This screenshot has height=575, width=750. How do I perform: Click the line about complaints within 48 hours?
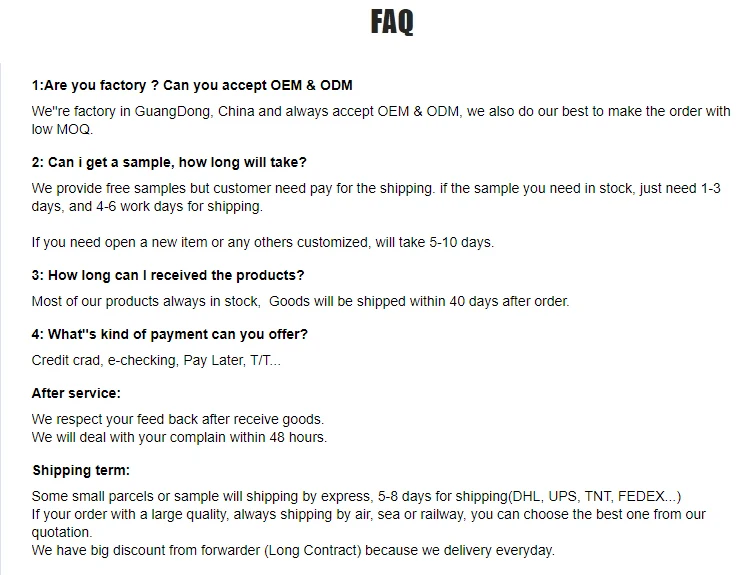pyautogui.click(x=179, y=437)
